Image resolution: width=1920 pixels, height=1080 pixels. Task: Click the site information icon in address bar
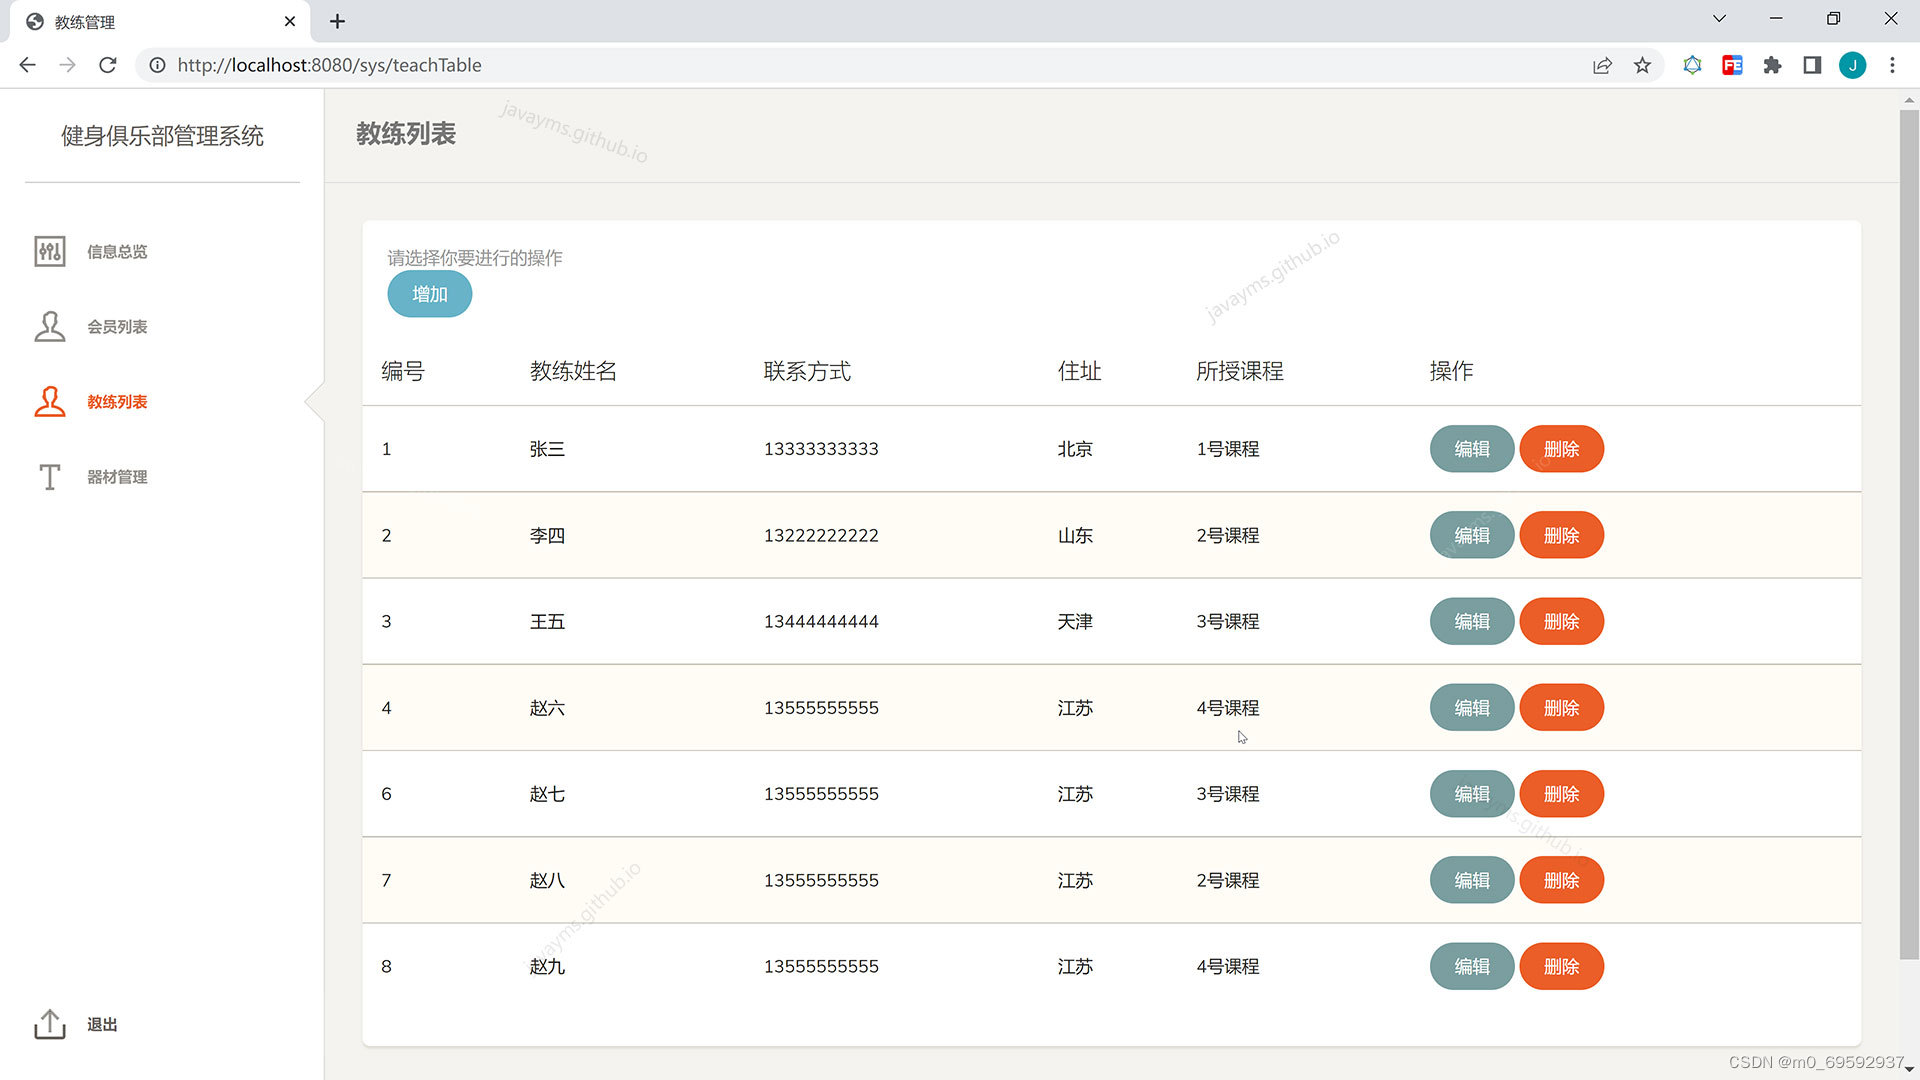[157, 65]
